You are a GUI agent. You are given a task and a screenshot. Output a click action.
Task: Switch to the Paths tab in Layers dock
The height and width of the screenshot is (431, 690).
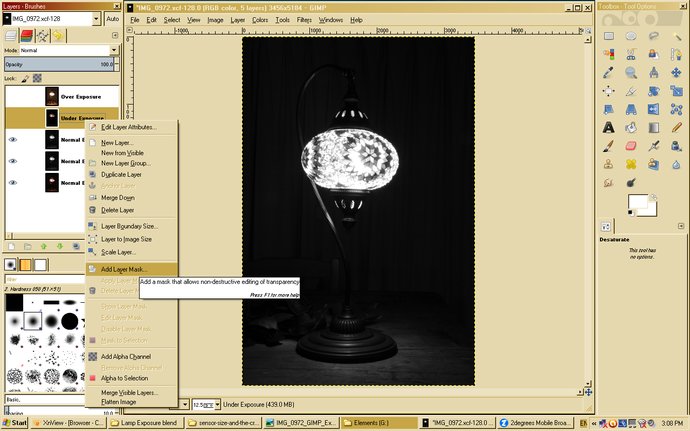[43, 36]
